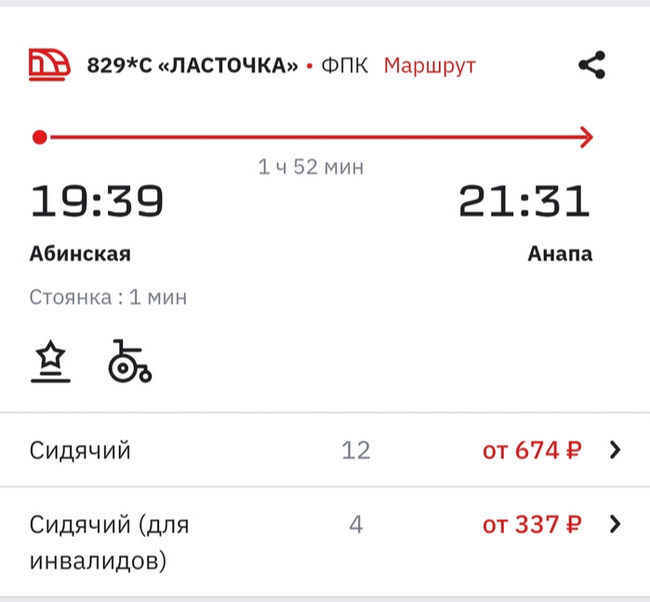Click the ФПК carrier label
Viewport: 650px width, 602px height.
pos(345,67)
